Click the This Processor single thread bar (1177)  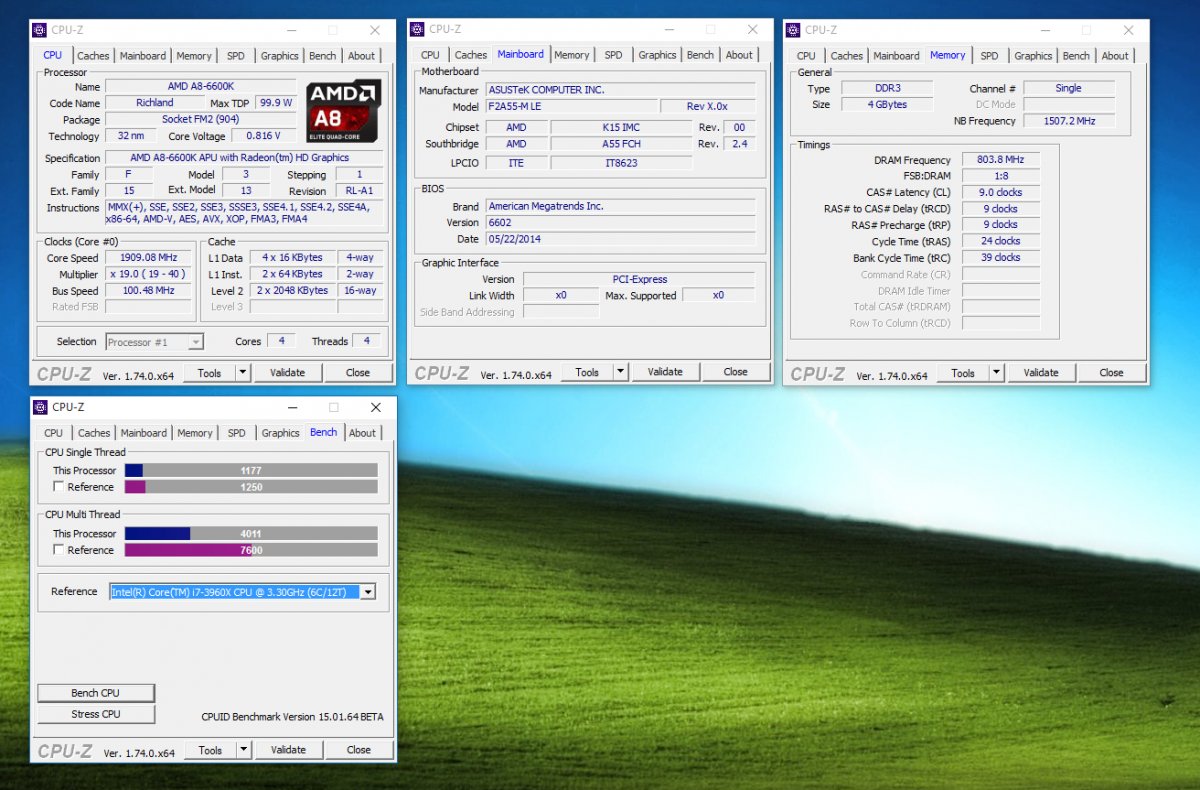[251, 470]
